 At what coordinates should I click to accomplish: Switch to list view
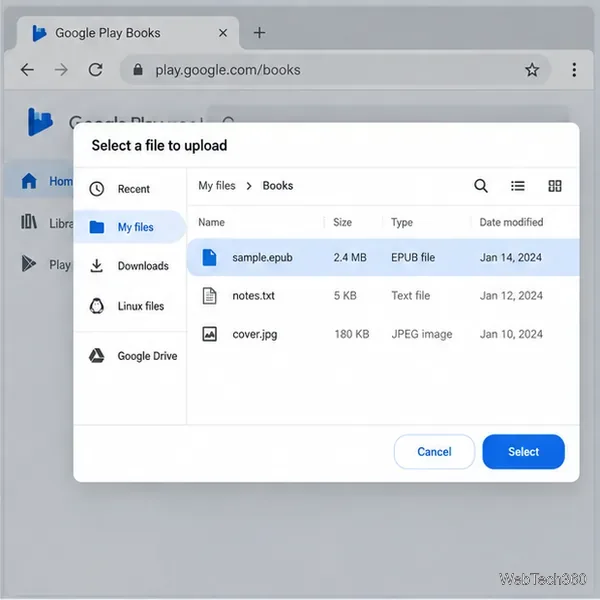coord(517,186)
